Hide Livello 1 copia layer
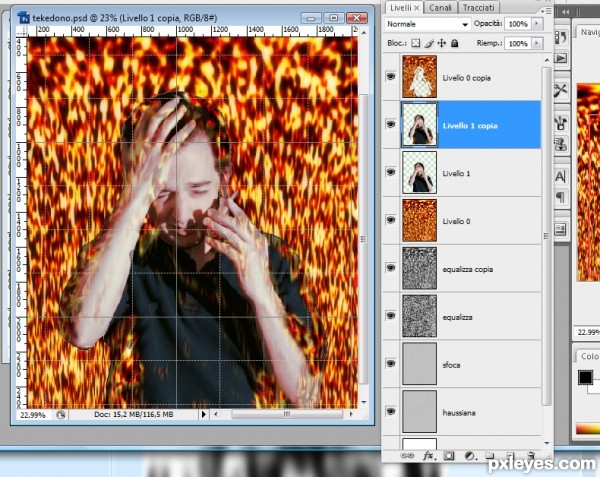 [391, 124]
